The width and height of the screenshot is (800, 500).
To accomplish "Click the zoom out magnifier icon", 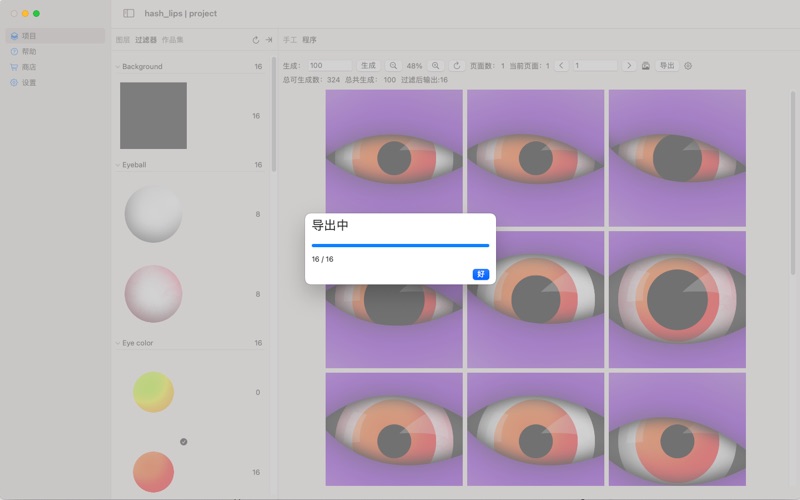I will click(x=393, y=66).
